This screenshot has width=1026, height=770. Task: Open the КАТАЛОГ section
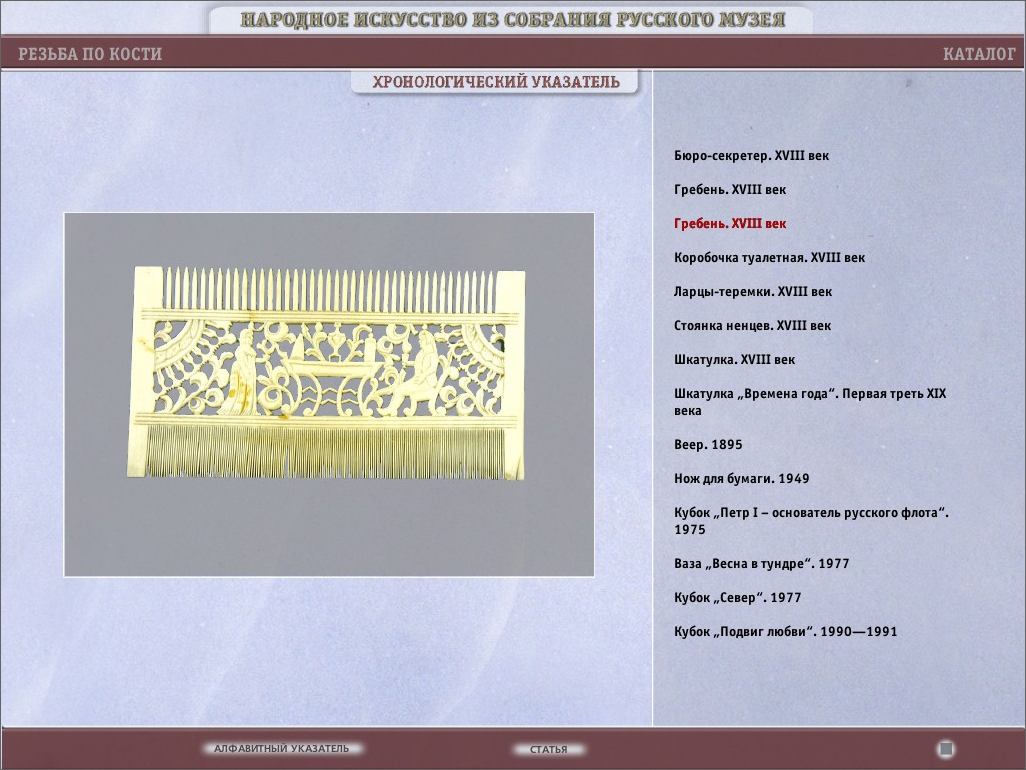(x=978, y=54)
